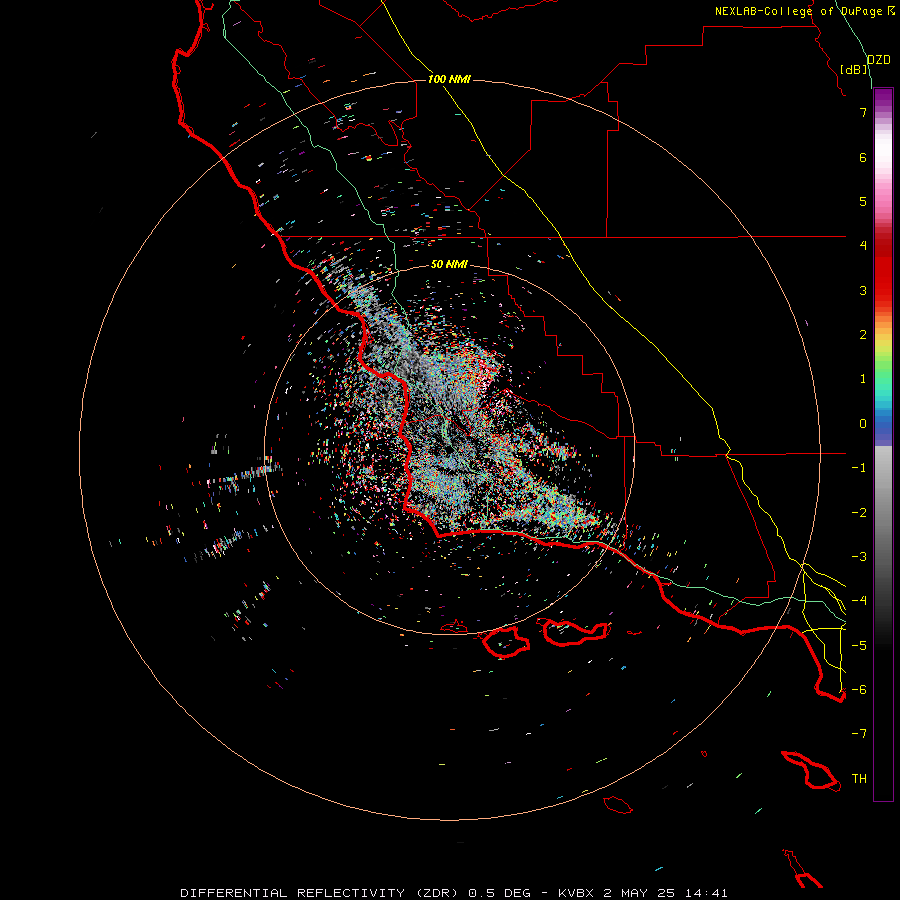Click the 50 NMI range ring label
The image size is (900, 900).
tap(449, 264)
